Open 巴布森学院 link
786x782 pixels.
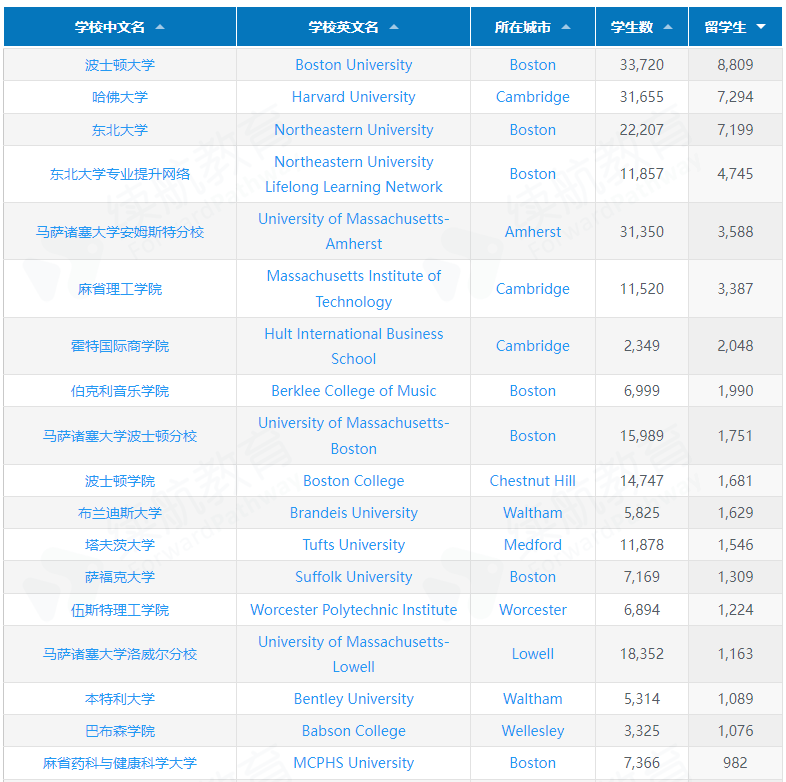[x=120, y=731]
